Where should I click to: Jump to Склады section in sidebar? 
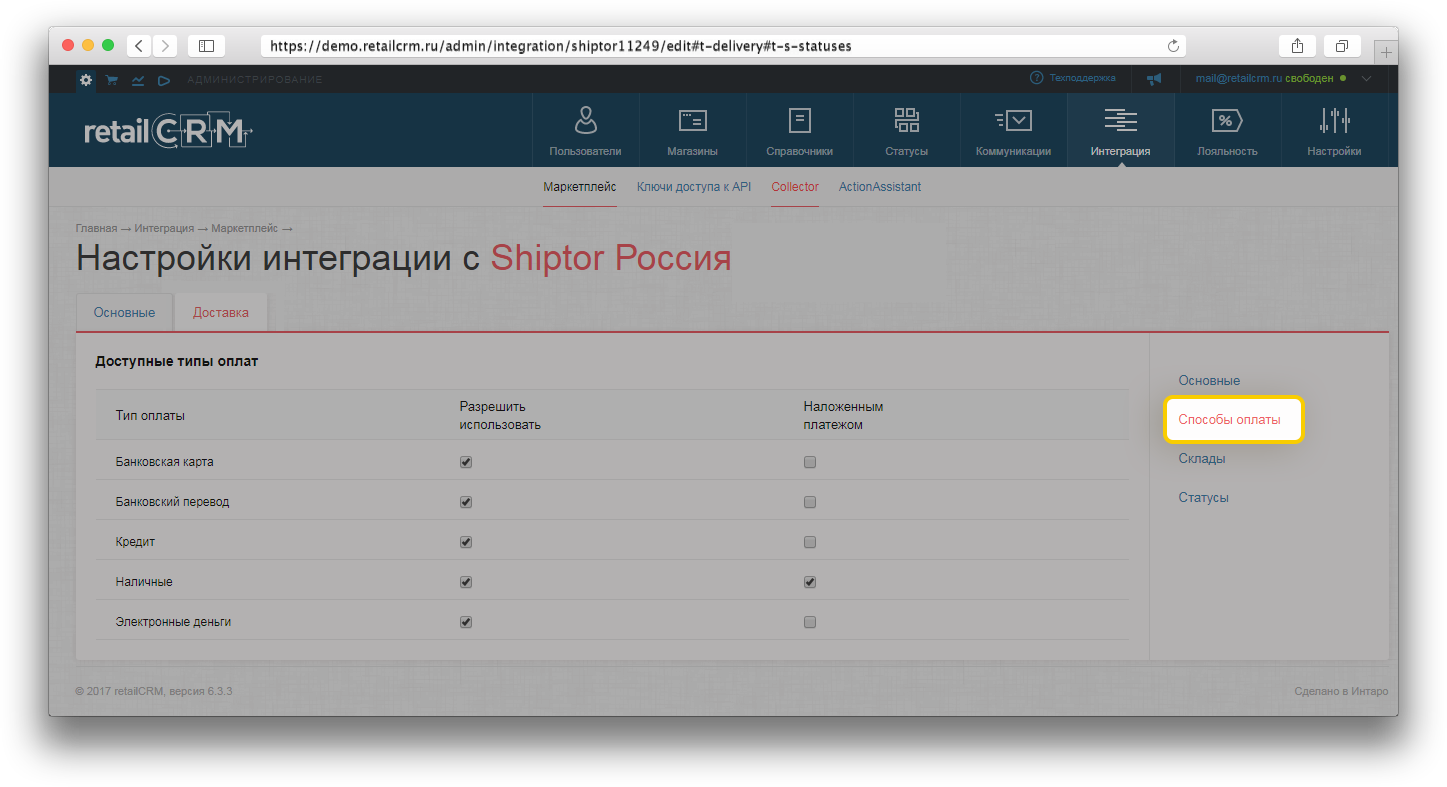[x=1201, y=459]
